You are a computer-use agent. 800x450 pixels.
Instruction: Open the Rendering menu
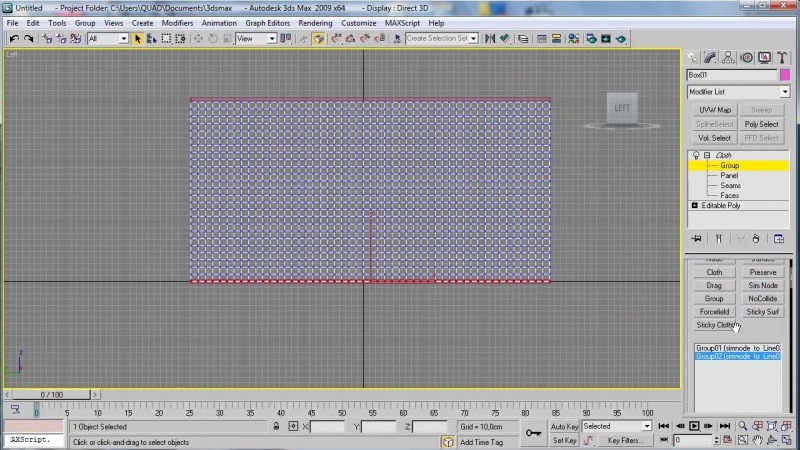coord(315,23)
